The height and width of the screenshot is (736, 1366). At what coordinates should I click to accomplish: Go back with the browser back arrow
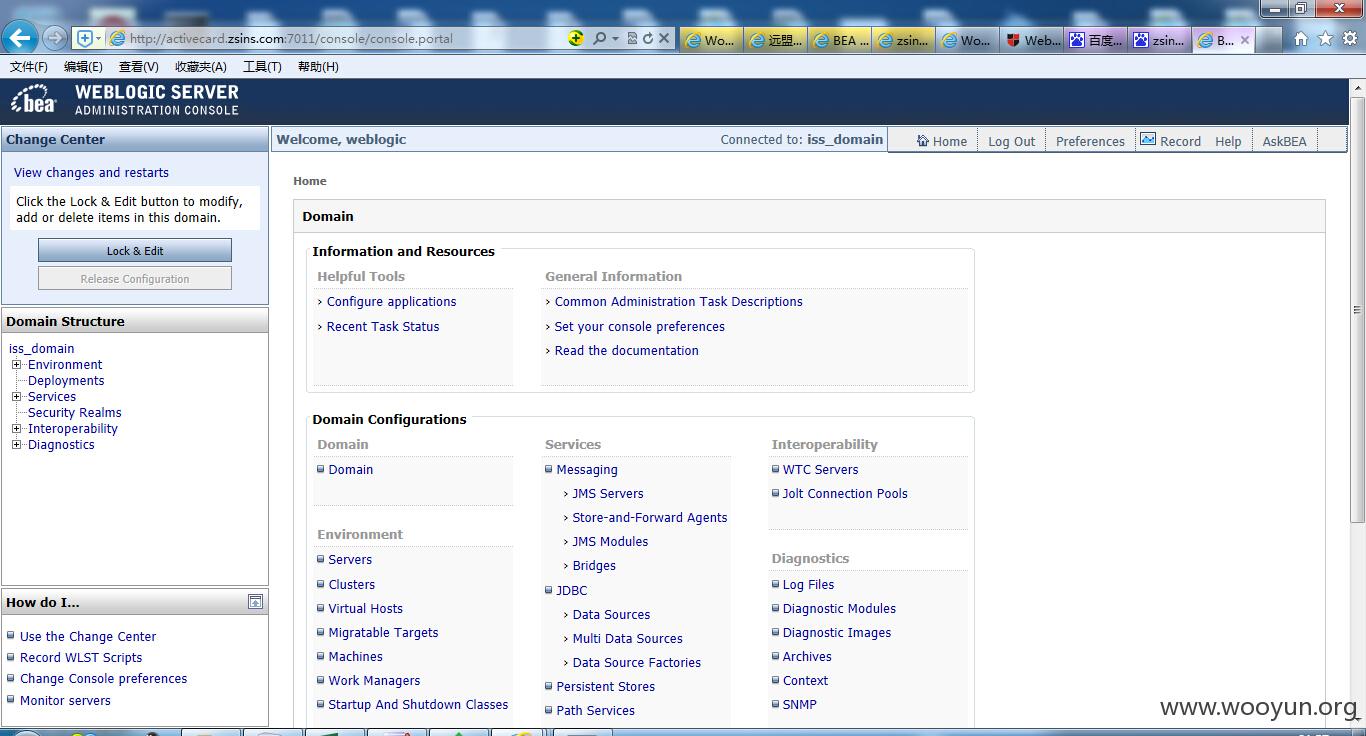pyautogui.click(x=20, y=38)
